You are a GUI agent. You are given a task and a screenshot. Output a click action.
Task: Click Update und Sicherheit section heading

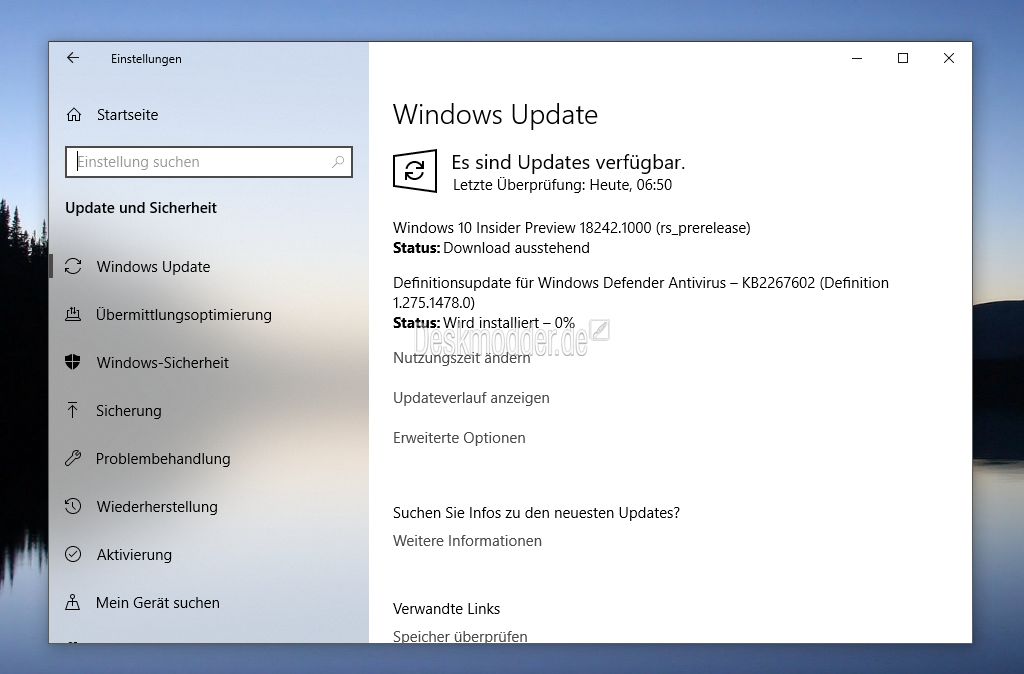[141, 208]
